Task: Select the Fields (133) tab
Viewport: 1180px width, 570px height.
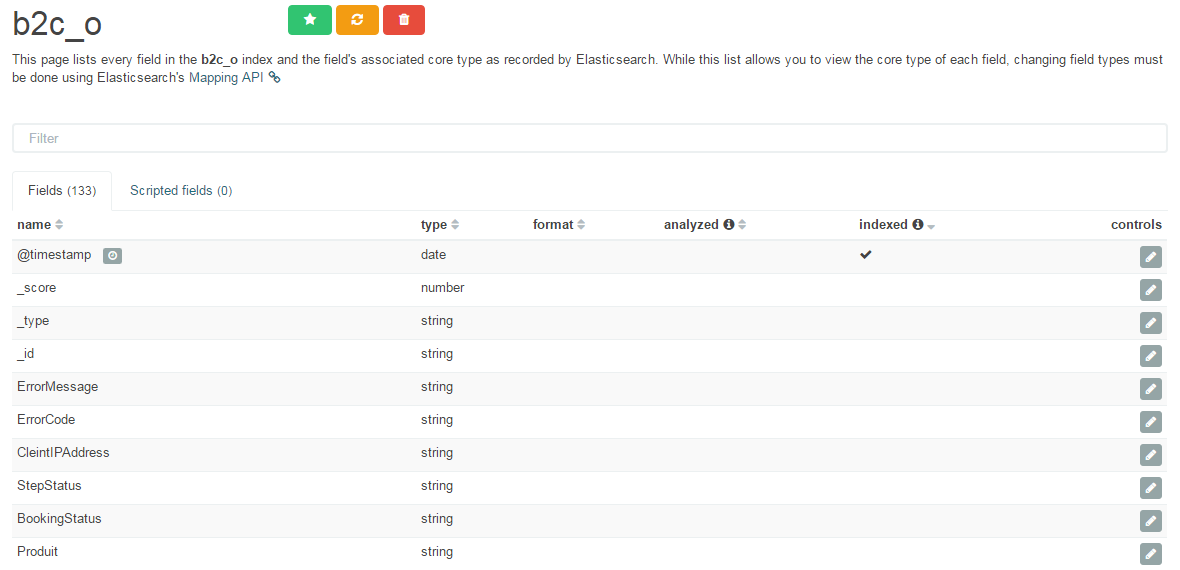Action: 62,190
